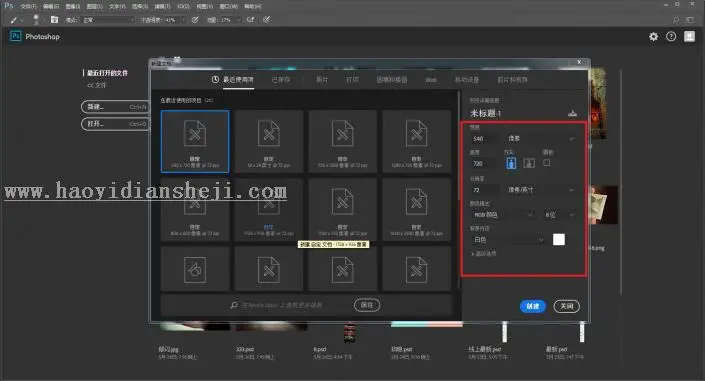The height and width of the screenshot is (381, 705).
Task: Open the 窗口(W) menu
Action: [x=228, y=6]
